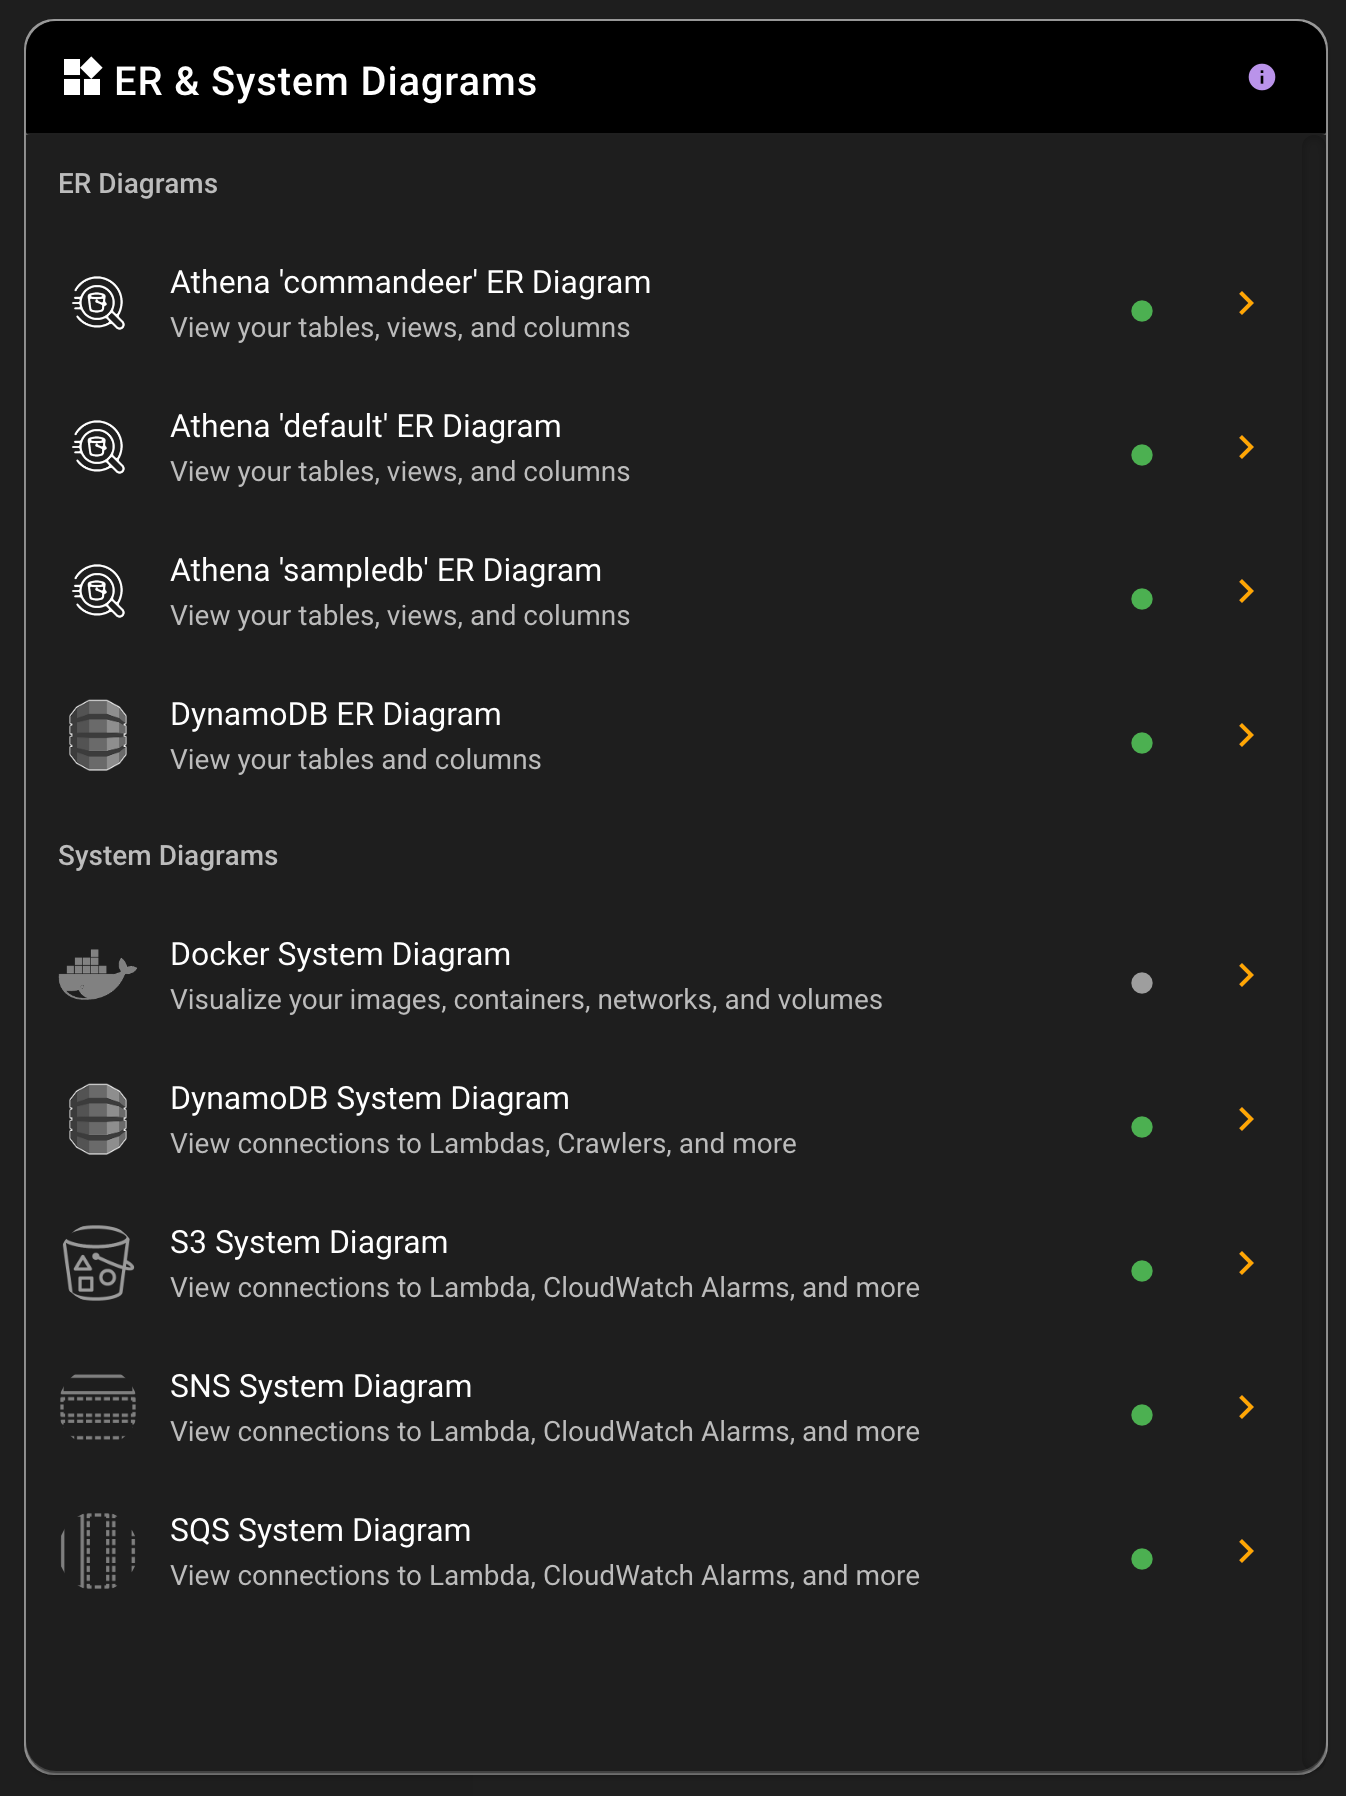
Task: Click the dashboard icon beside ER & System Diagrams
Action: [82, 77]
